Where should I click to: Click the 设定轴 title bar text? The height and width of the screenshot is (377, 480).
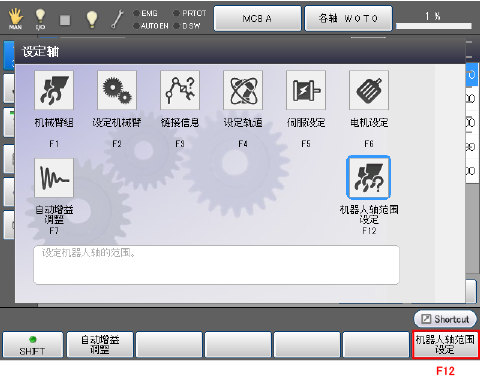[x=41, y=52]
